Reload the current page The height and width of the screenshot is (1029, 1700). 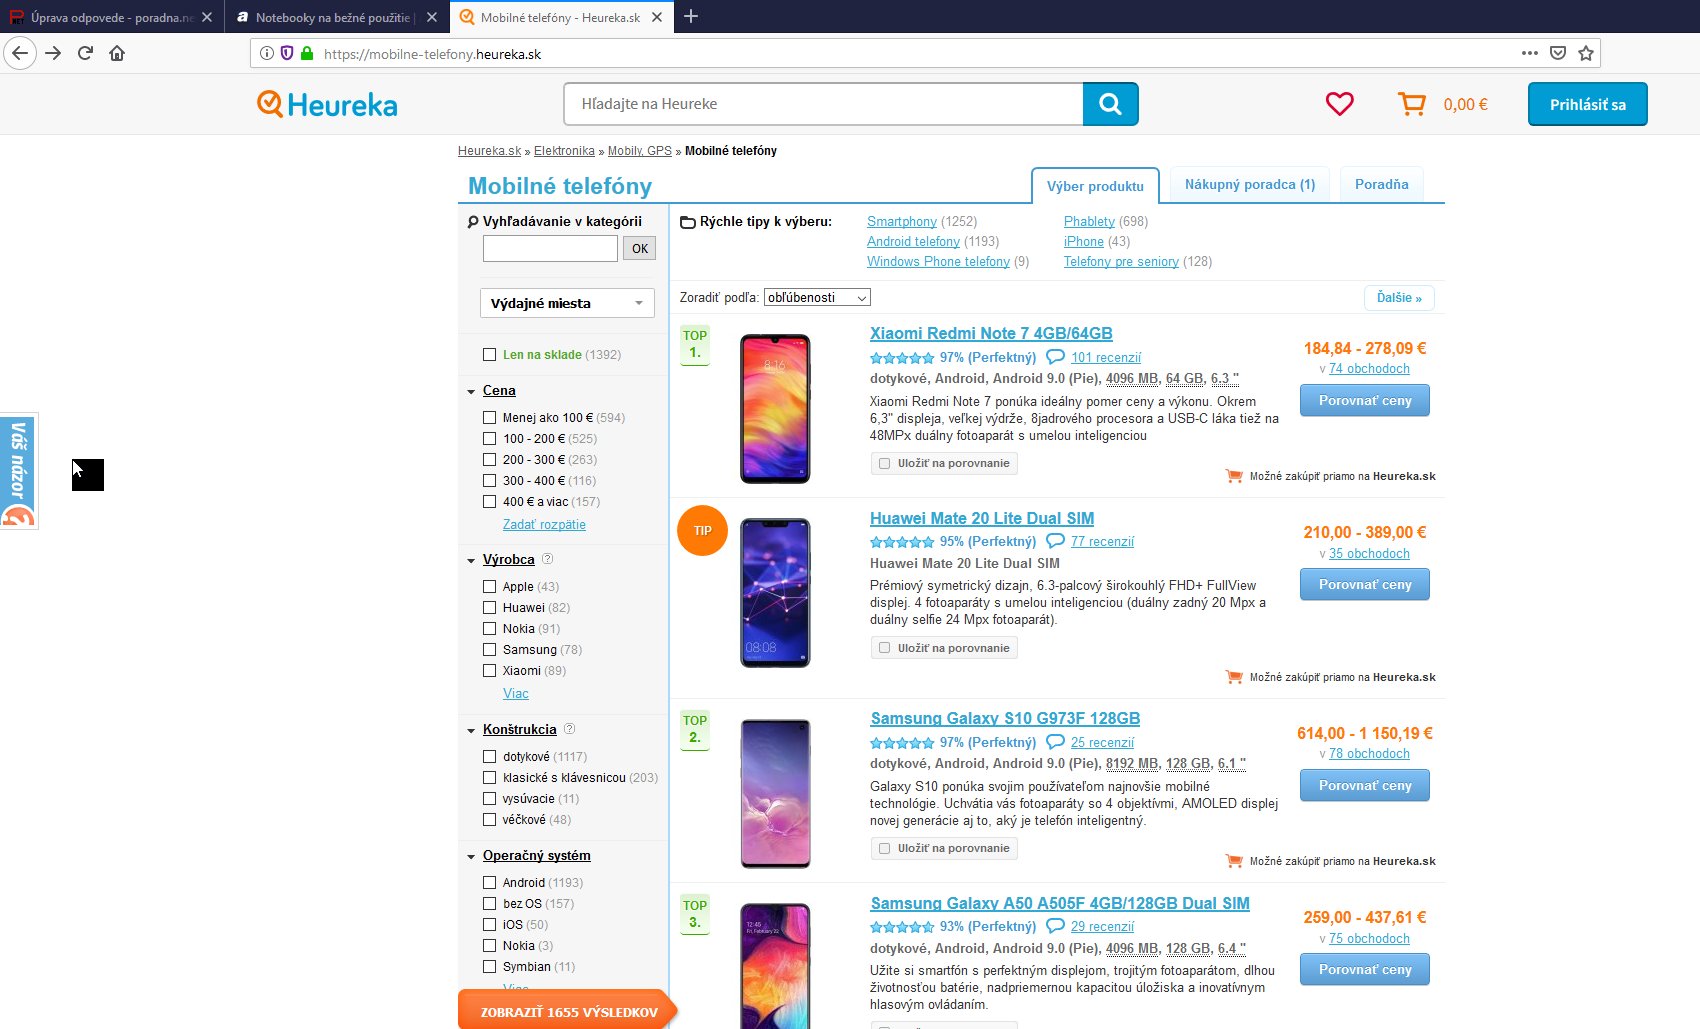pos(85,53)
